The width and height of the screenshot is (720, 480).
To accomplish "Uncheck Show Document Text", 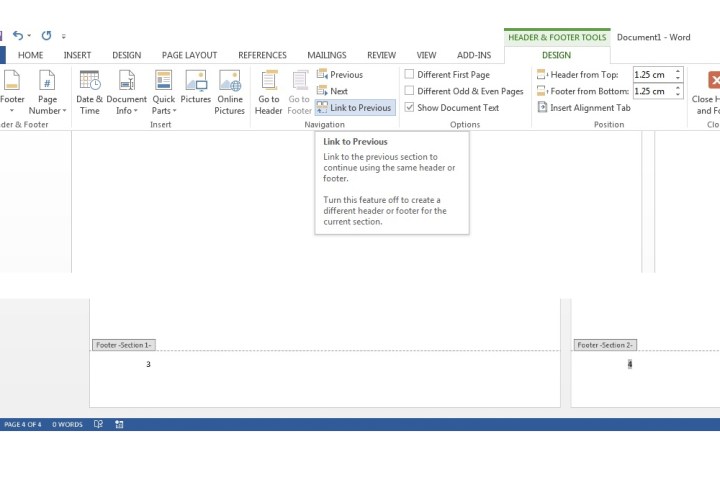I will point(409,107).
